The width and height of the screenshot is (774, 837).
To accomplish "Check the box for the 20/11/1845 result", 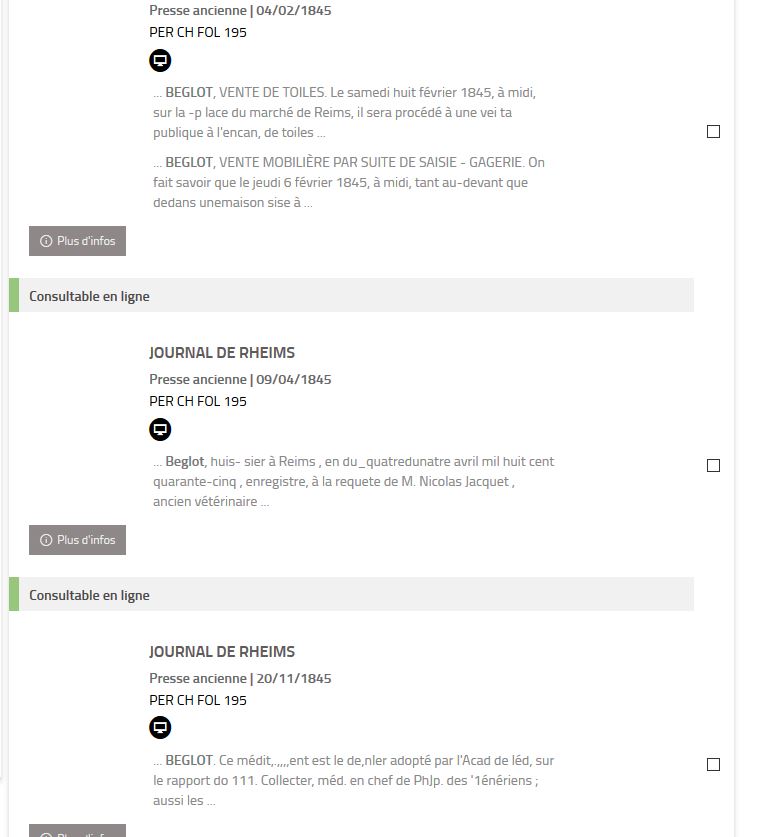I will click(x=713, y=765).
